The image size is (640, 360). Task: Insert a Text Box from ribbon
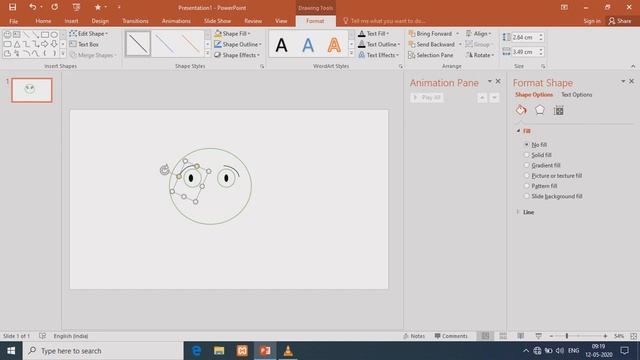(x=84, y=44)
